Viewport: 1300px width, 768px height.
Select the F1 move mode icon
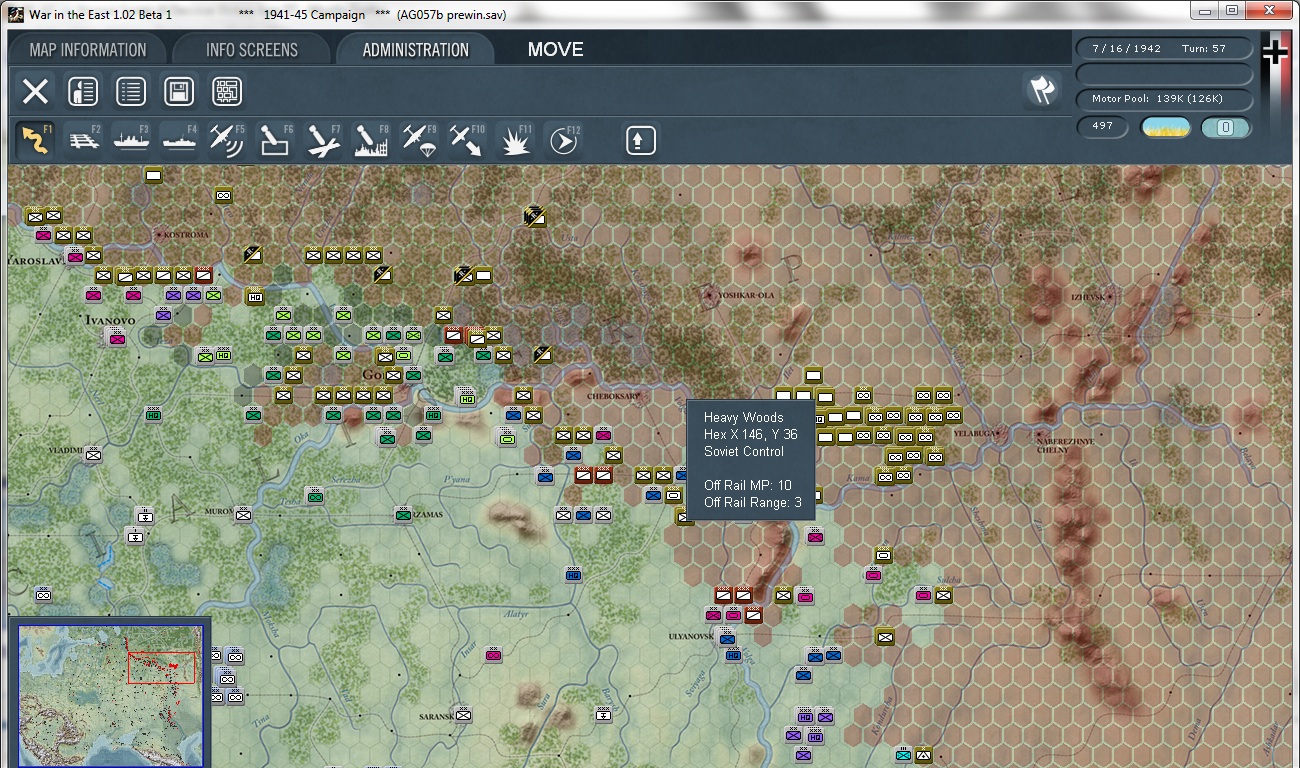pyautogui.click(x=35, y=140)
